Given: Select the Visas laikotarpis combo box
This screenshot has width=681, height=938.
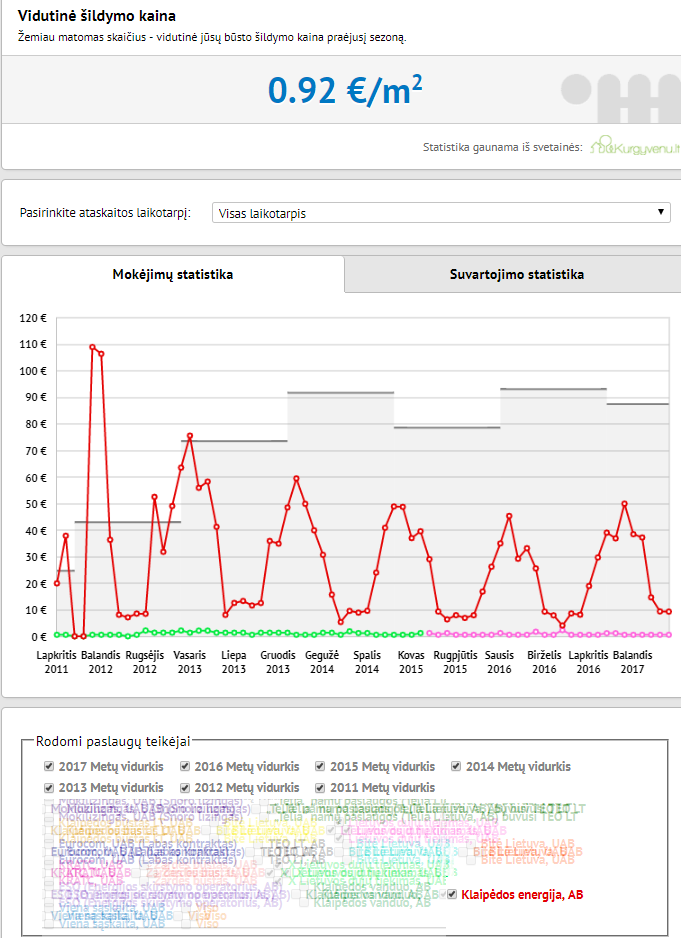Looking at the screenshot, I should point(441,213).
